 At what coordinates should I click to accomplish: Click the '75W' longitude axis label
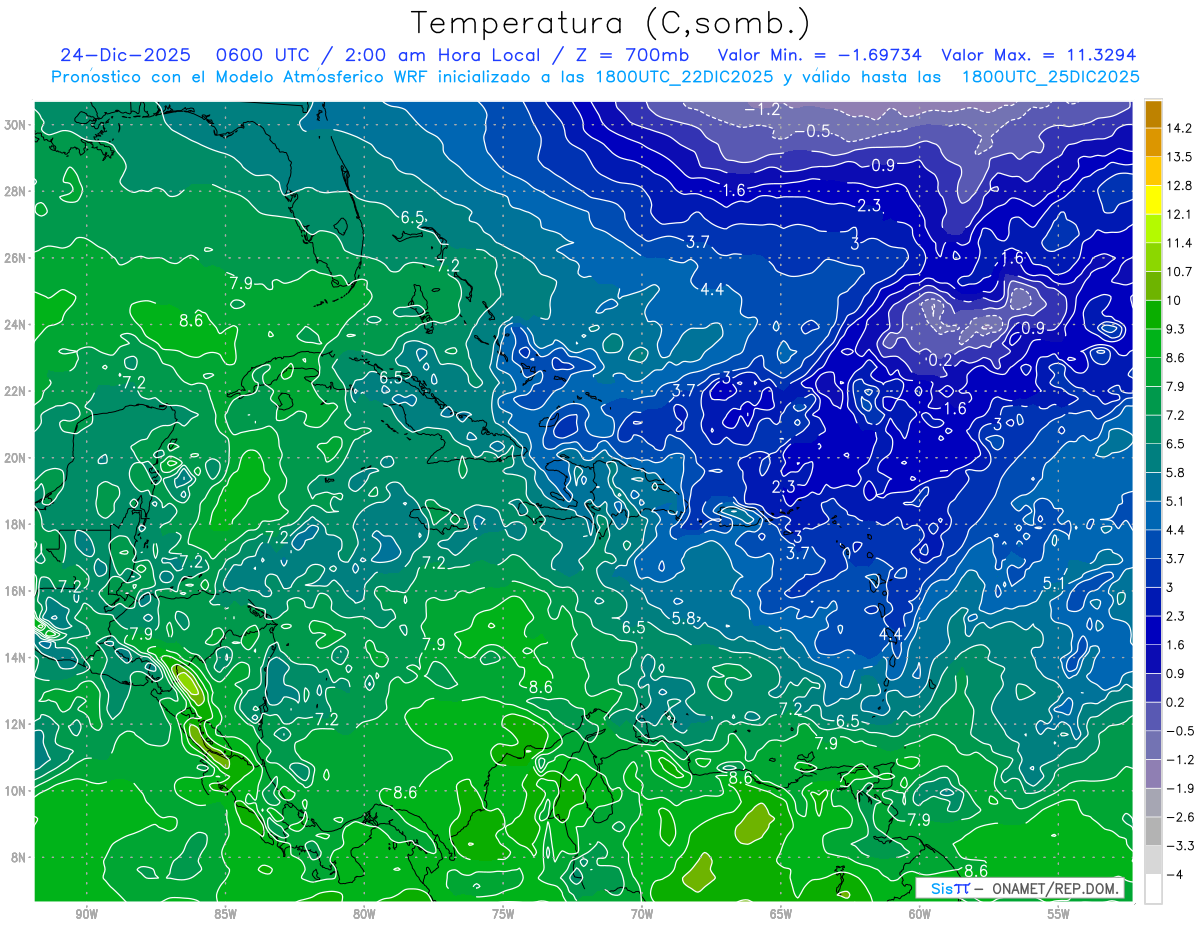pos(503,914)
